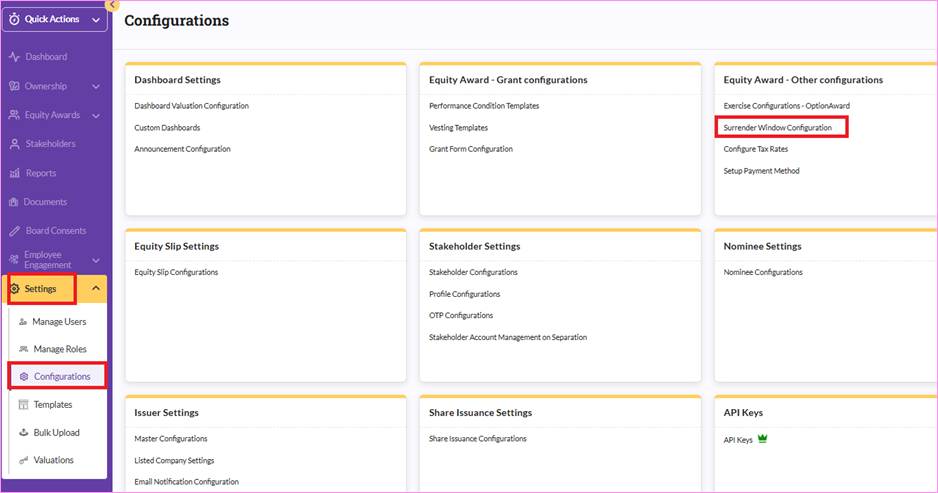Open Vesting Templates link

[458, 127]
